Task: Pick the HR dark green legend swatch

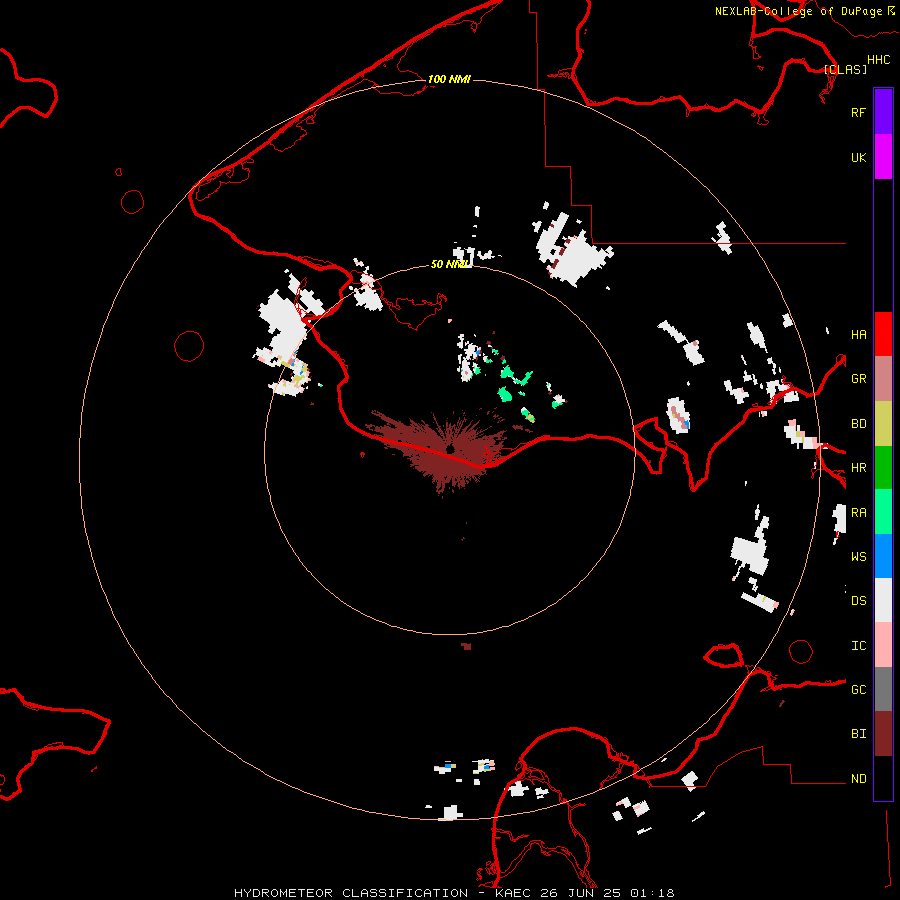Action: tap(883, 468)
